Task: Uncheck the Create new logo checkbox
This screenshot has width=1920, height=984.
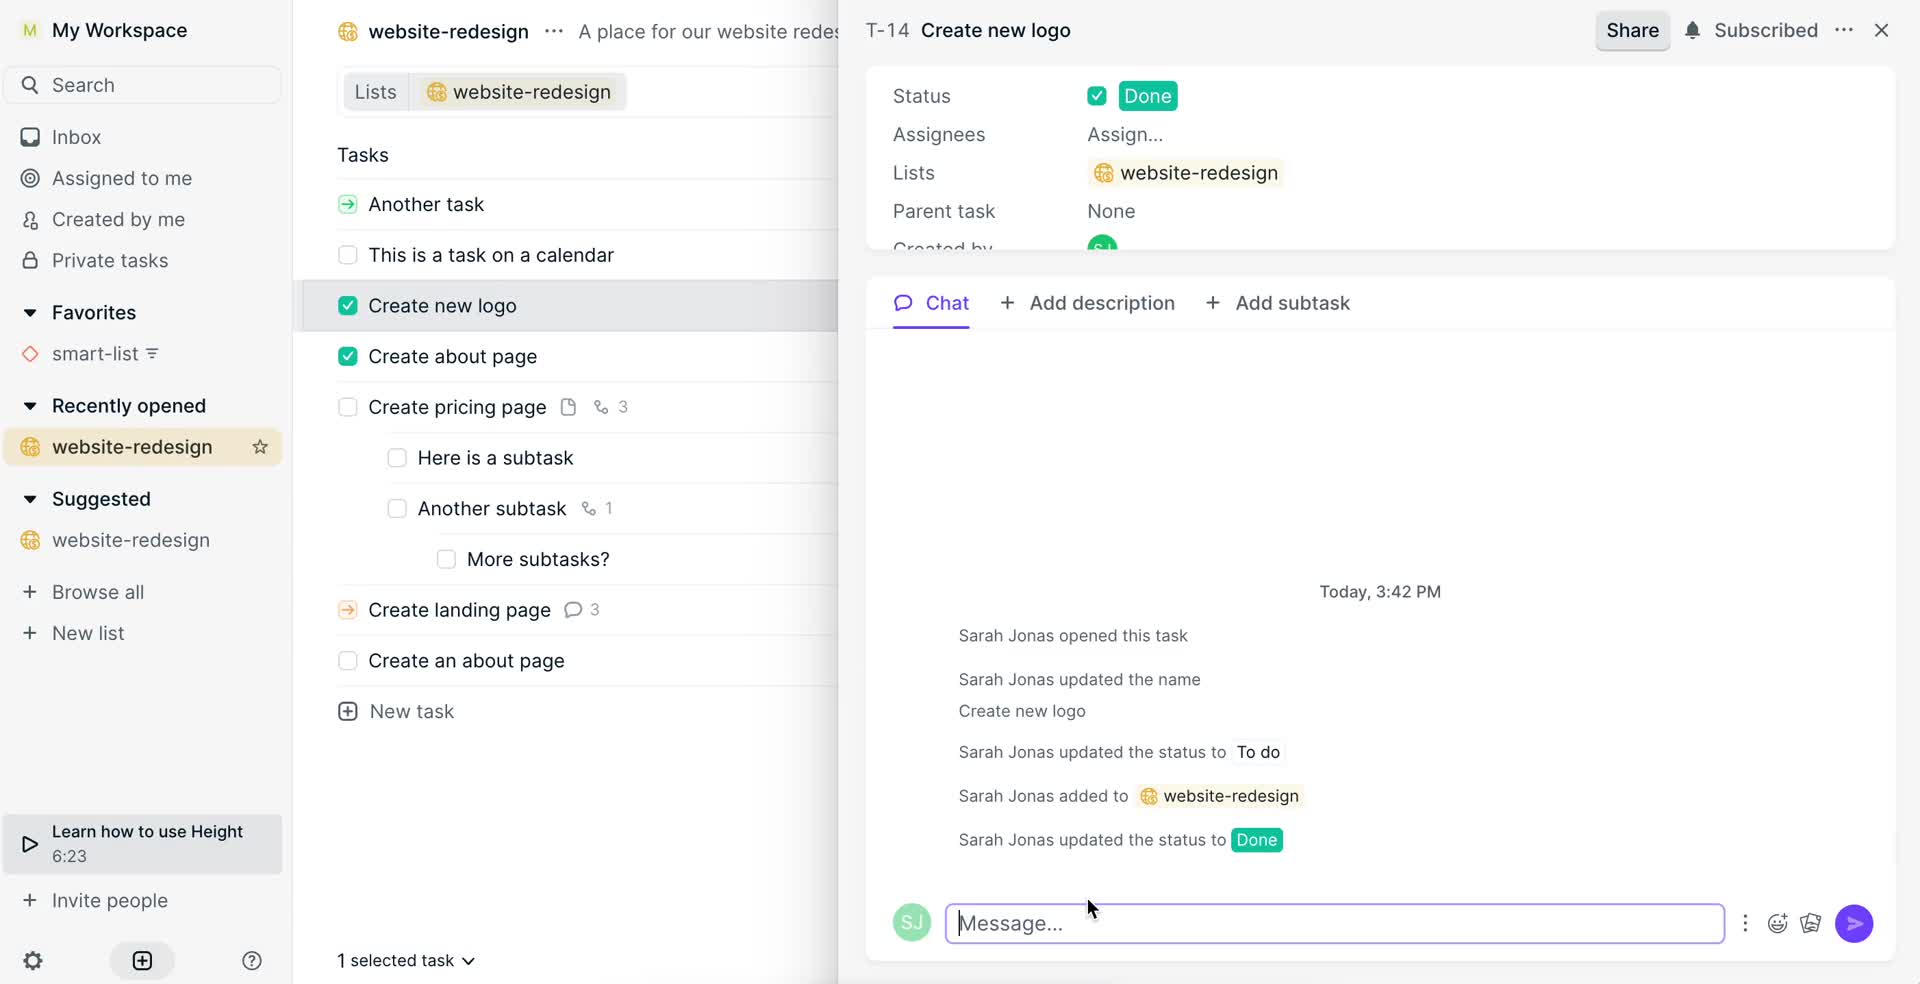Action: 347,306
